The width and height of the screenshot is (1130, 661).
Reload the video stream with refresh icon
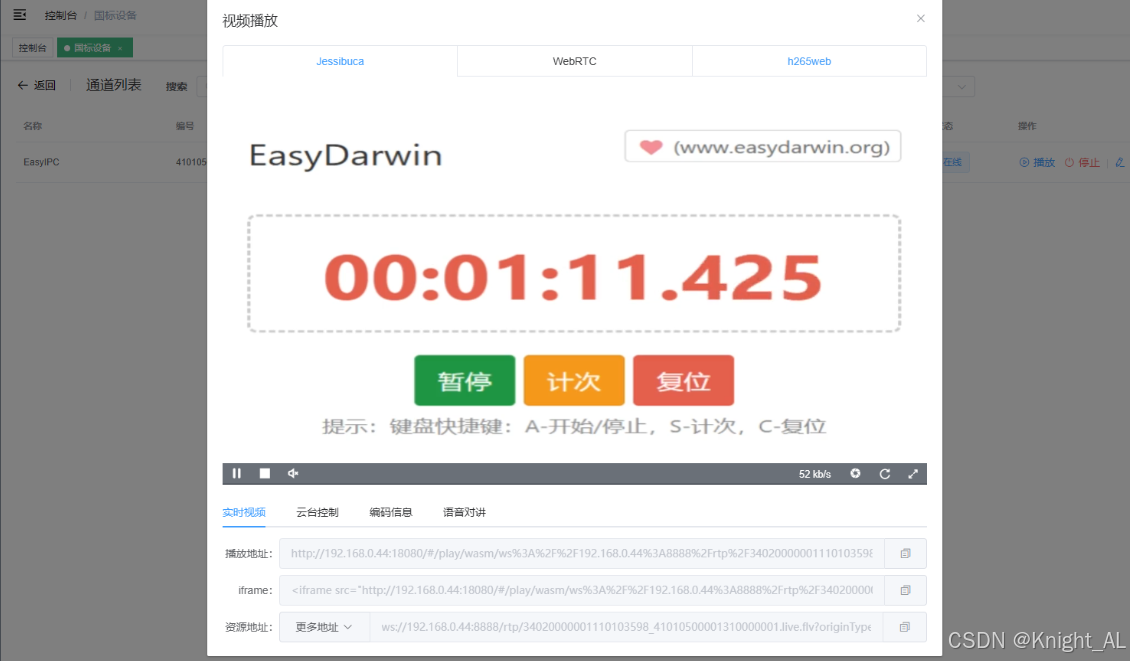tap(884, 474)
